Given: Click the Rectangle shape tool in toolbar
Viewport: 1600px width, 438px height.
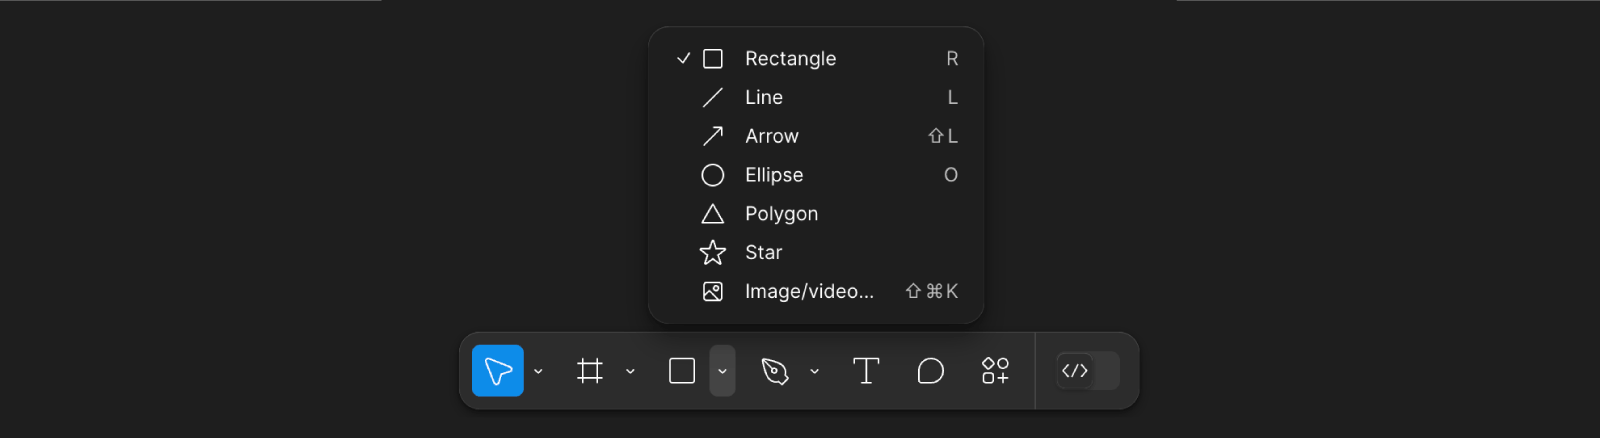Looking at the screenshot, I should [682, 371].
